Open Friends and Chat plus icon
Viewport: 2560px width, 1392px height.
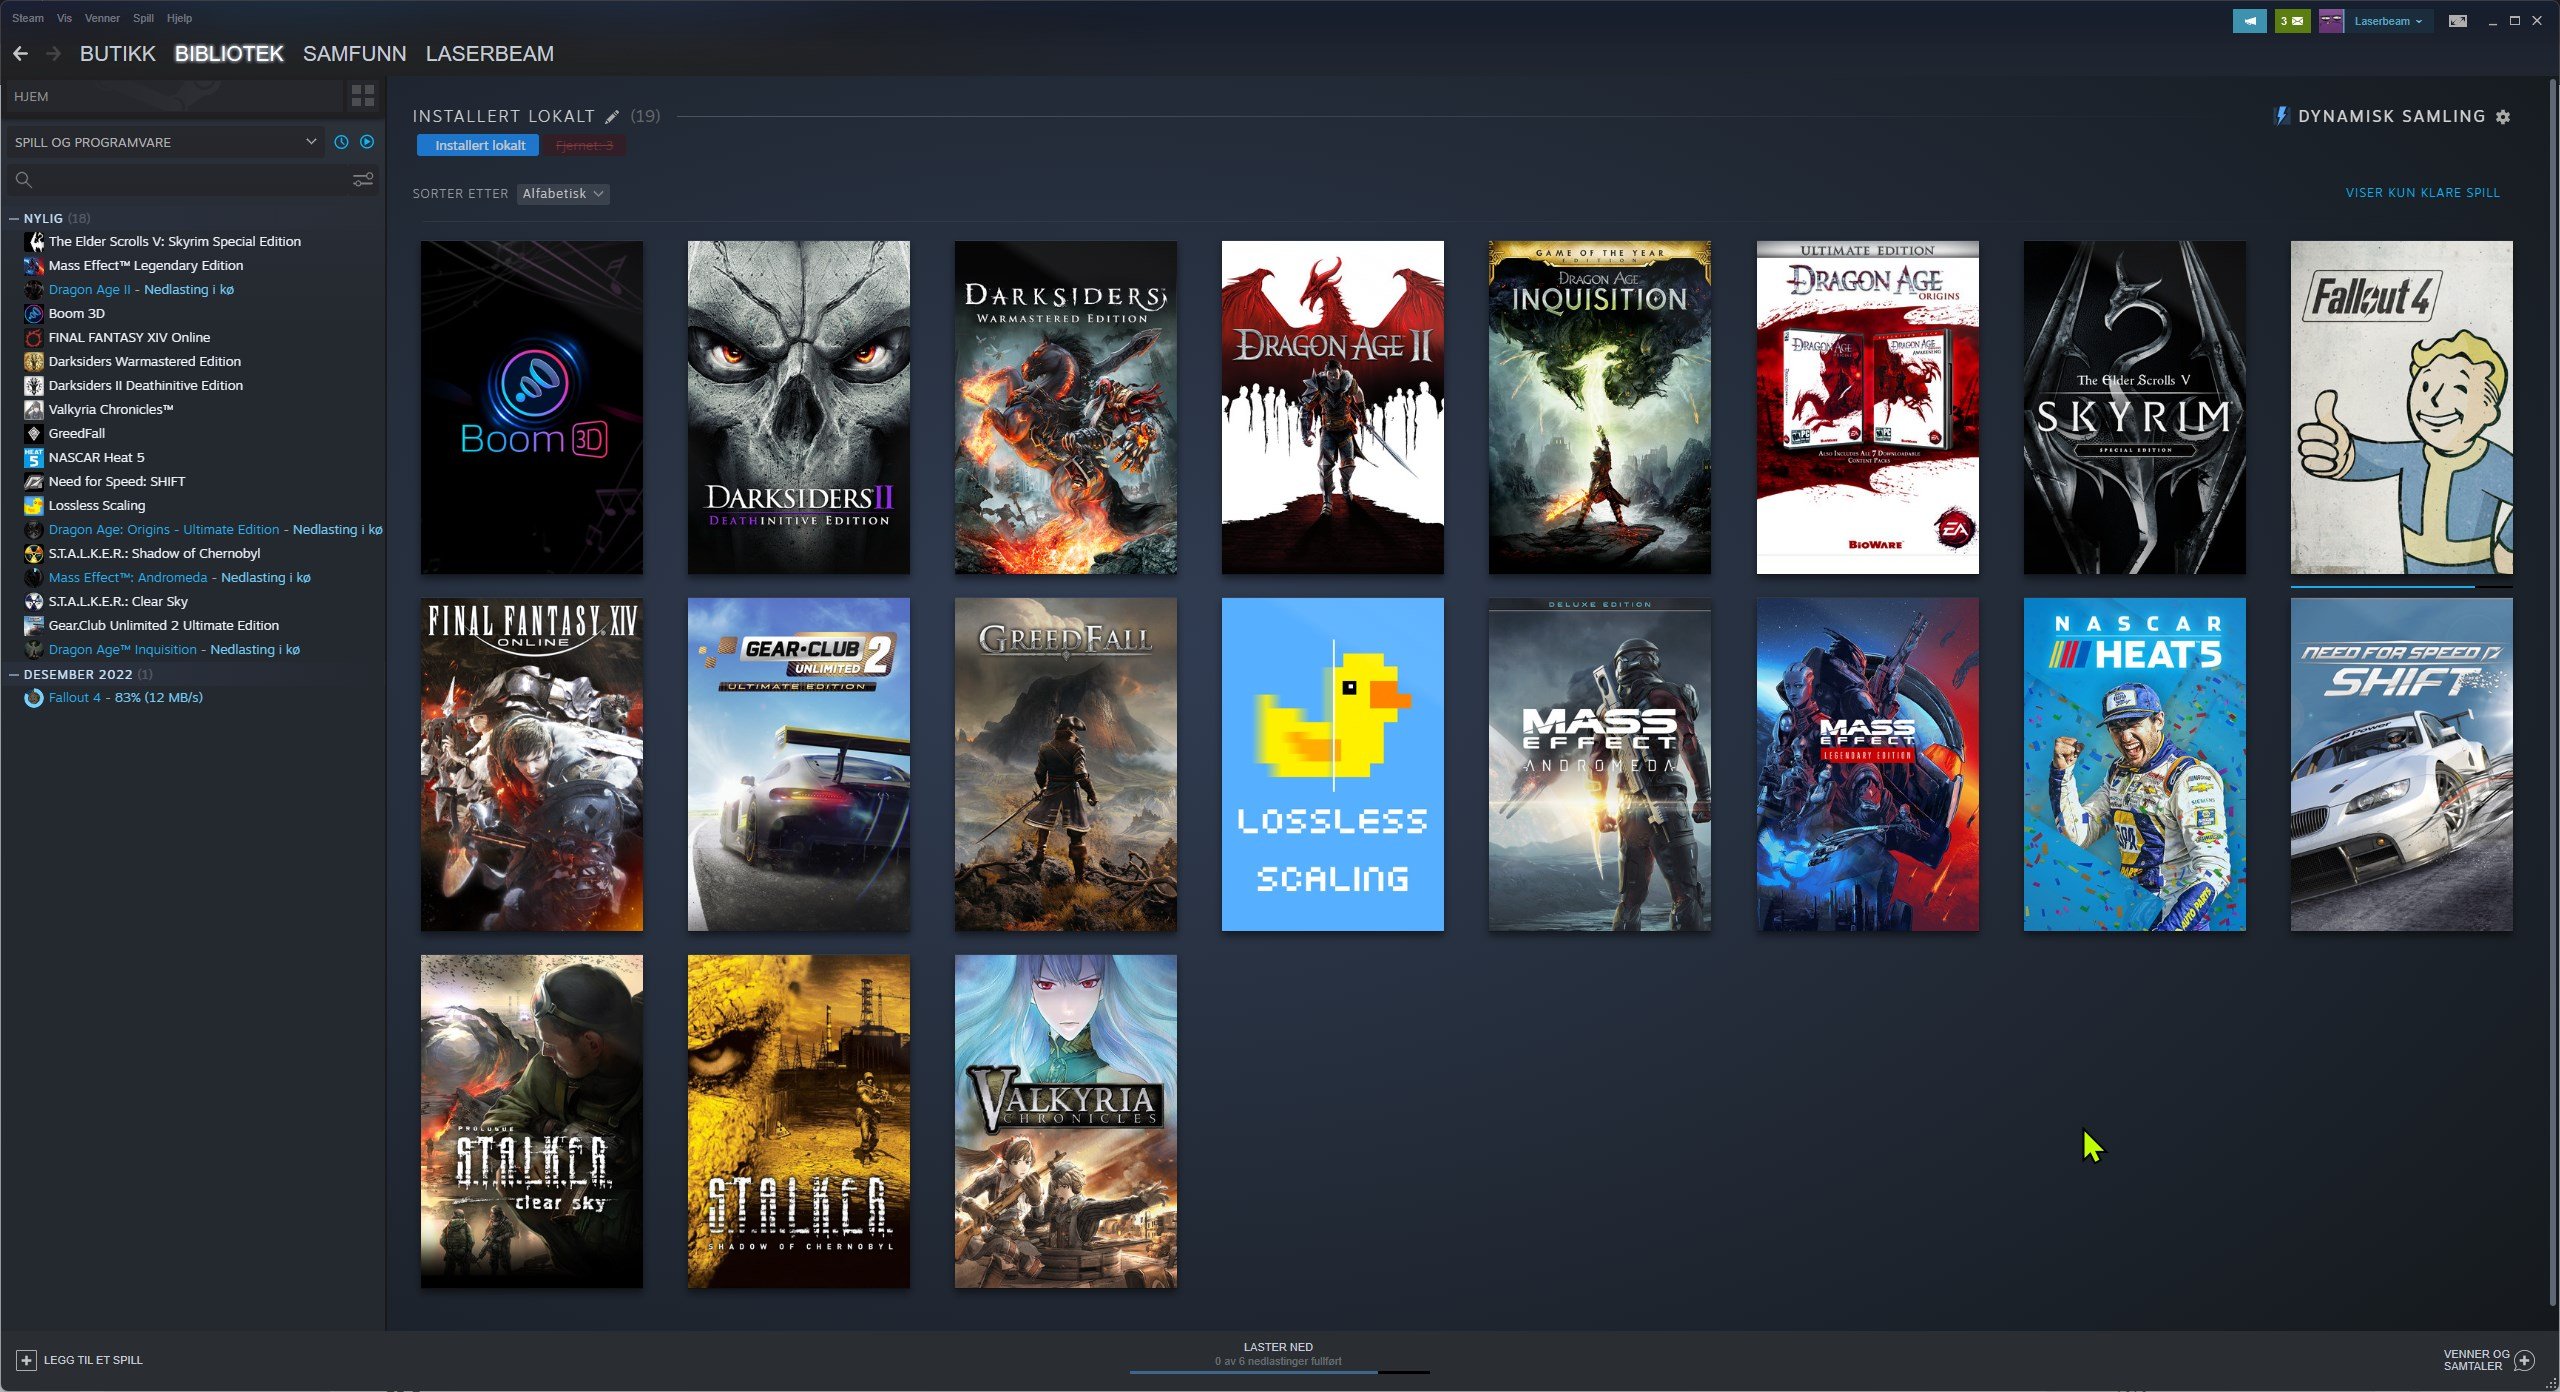pyautogui.click(x=2525, y=1360)
